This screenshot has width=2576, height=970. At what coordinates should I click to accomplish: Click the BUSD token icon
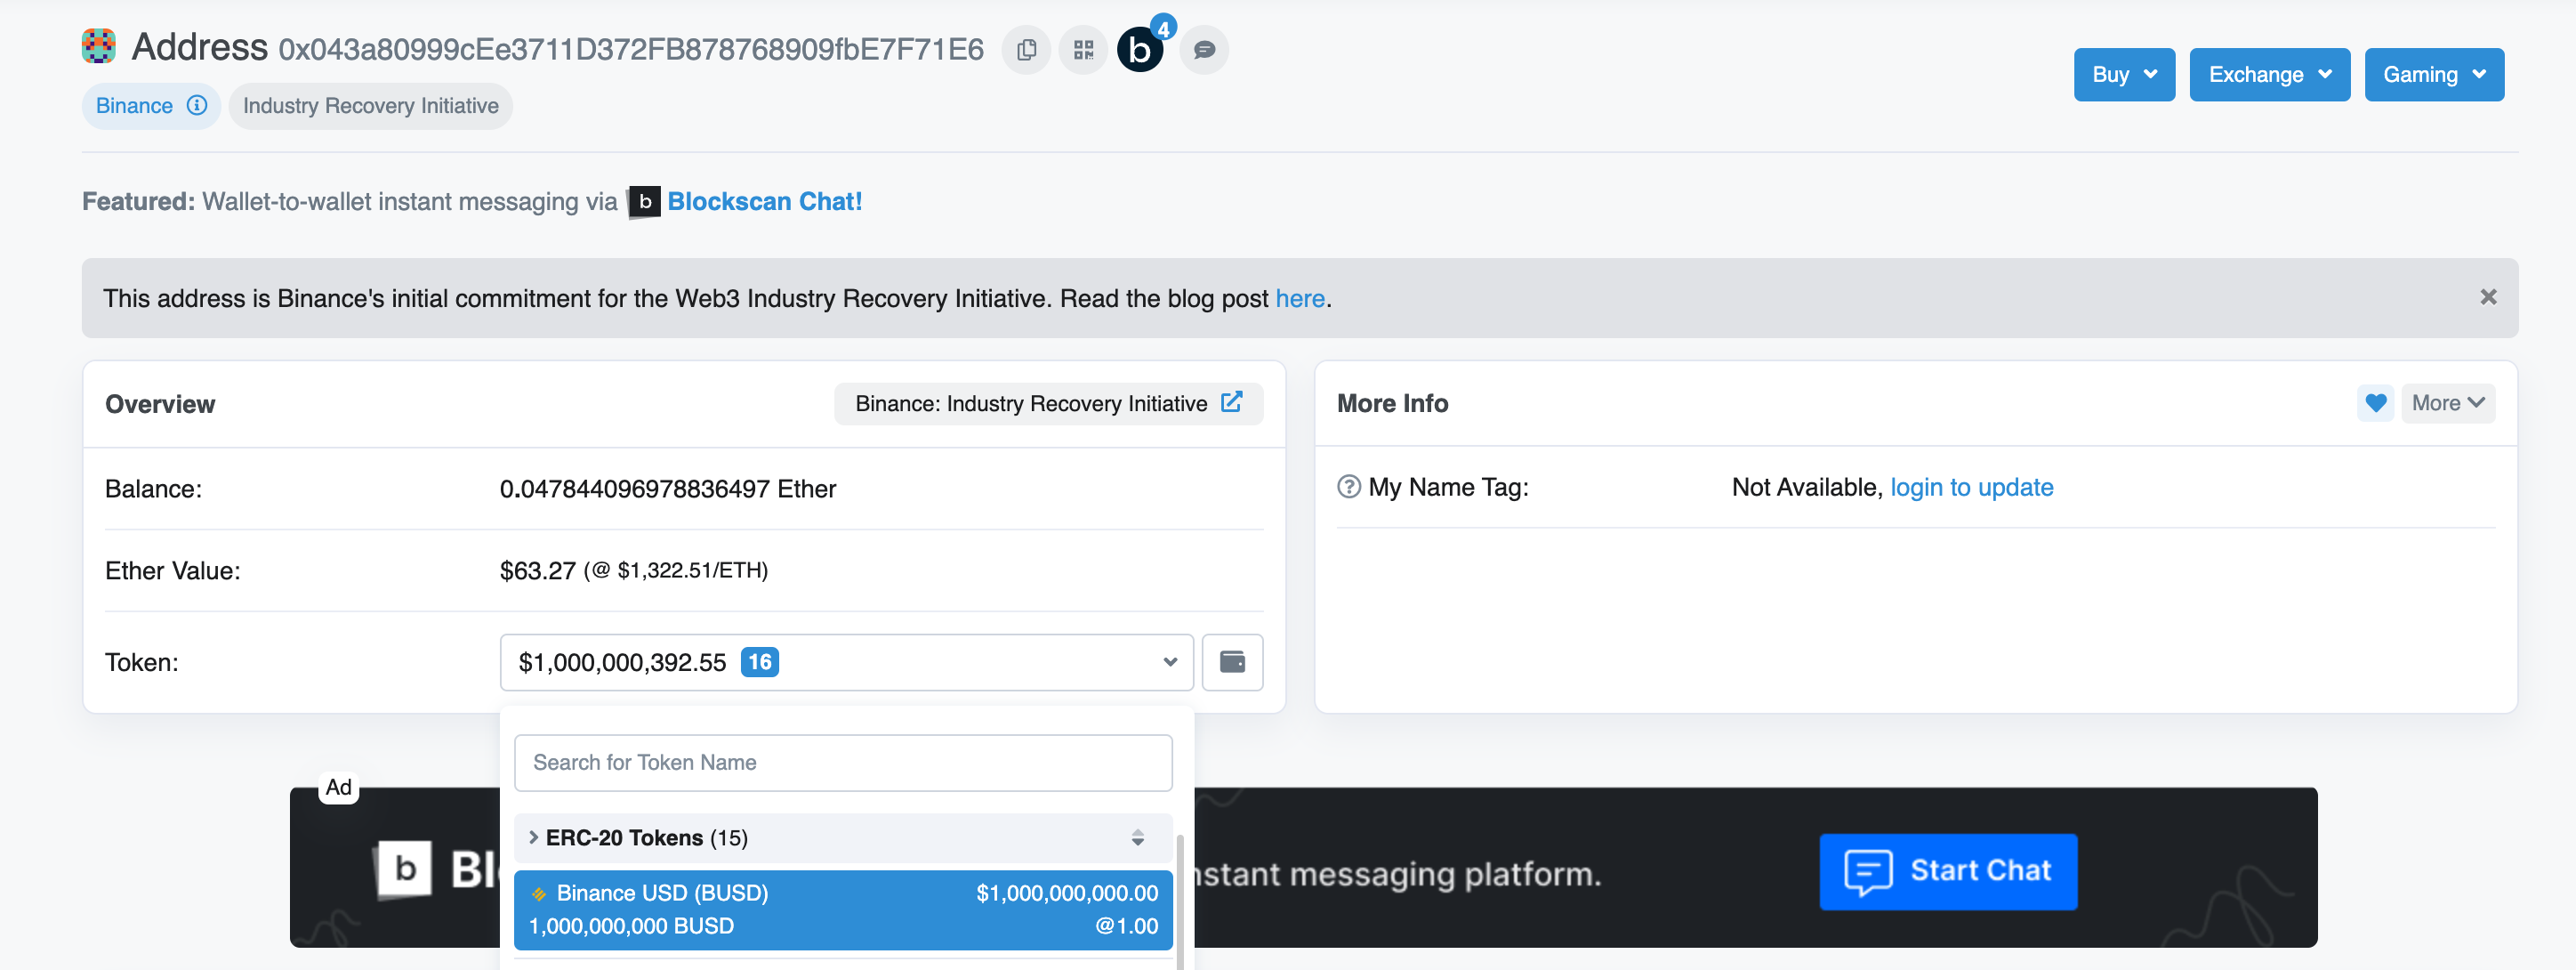coord(539,894)
